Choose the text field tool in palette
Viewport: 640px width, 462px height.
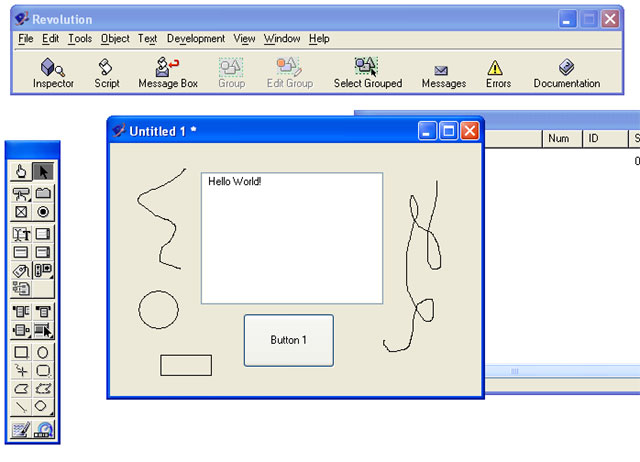pyautogui.click(x=21, y=234)
